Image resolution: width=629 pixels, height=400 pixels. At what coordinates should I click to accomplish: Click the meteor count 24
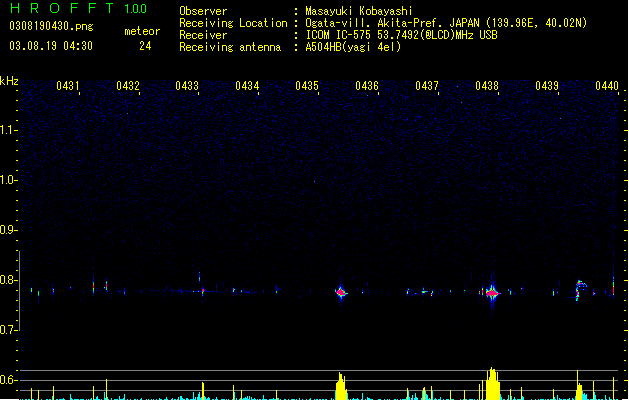145,46
